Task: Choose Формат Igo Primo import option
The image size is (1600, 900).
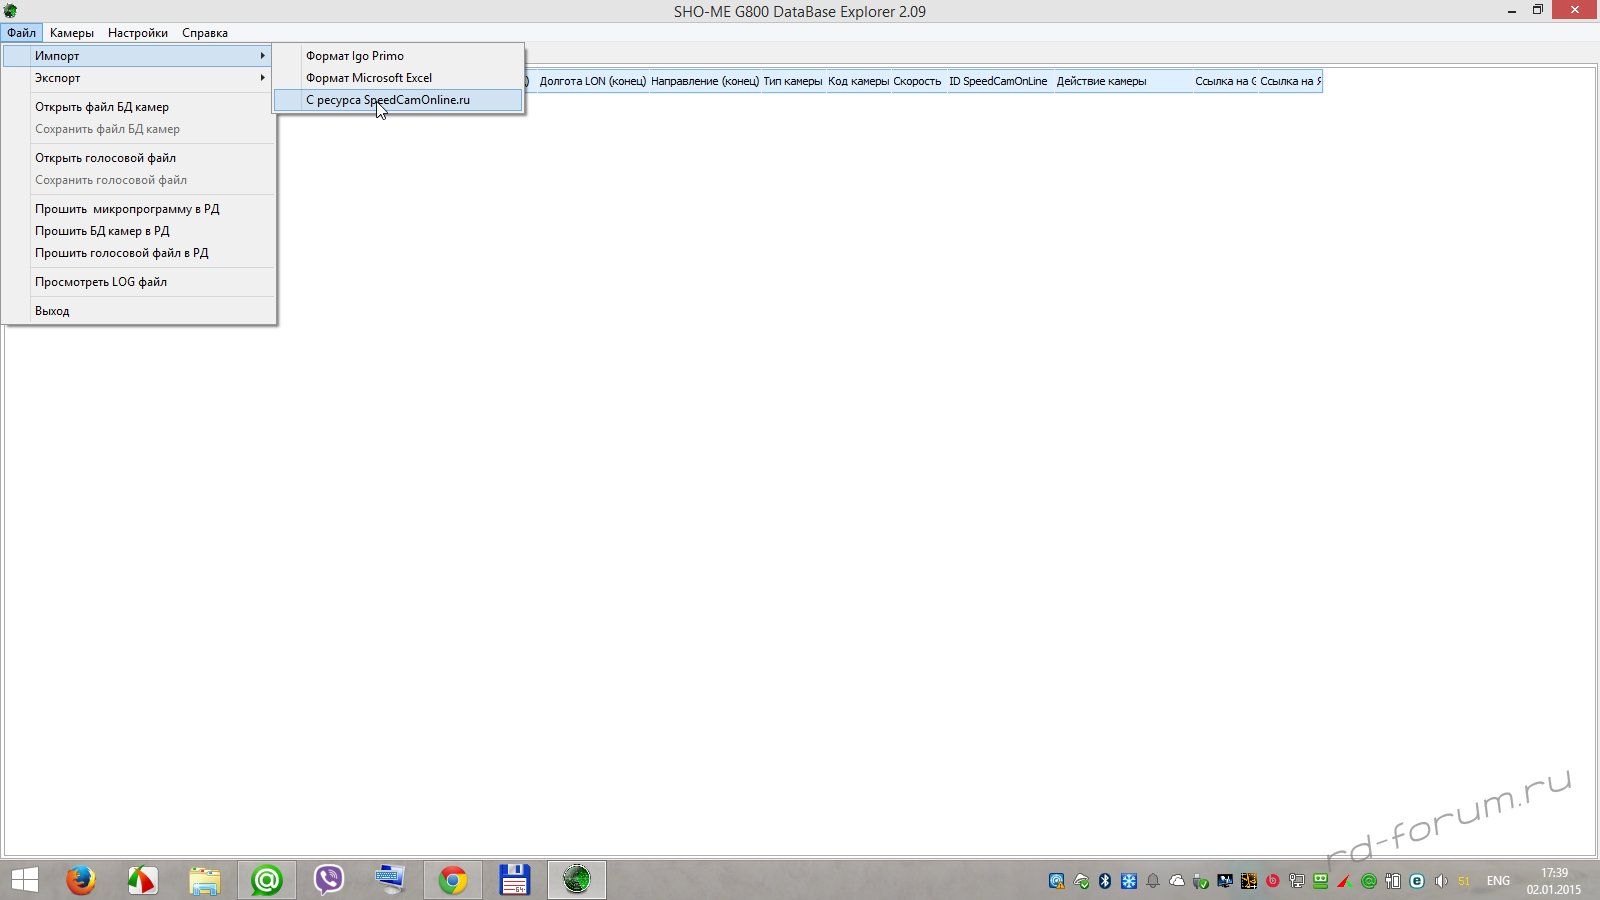Action: (398, 56)
